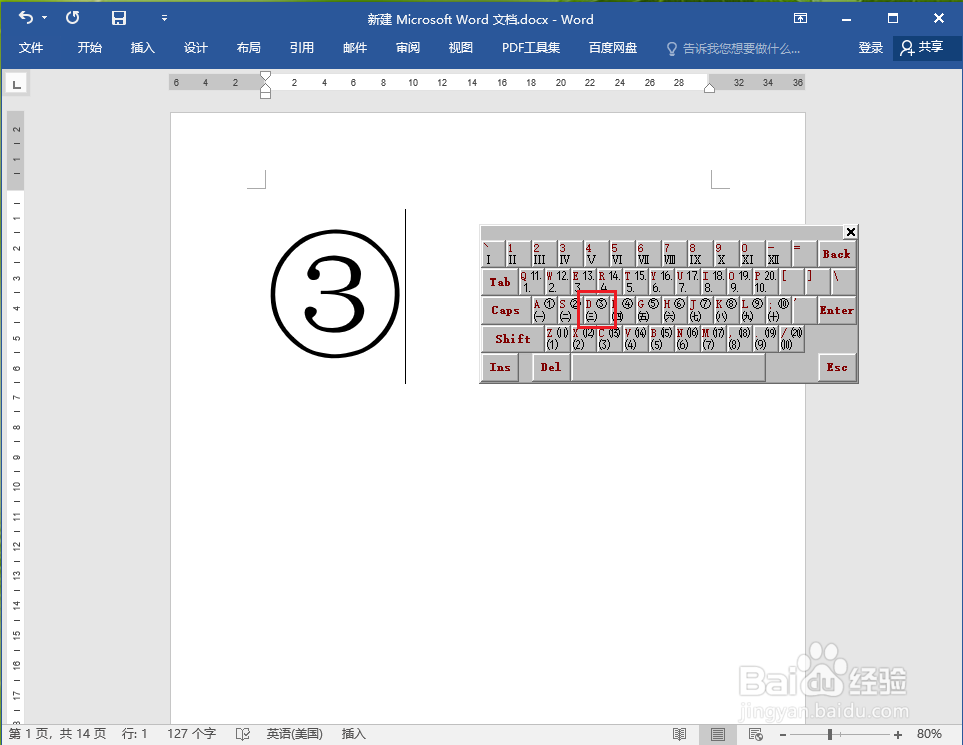Go to the 视图 tab

[x=461, y=48]
